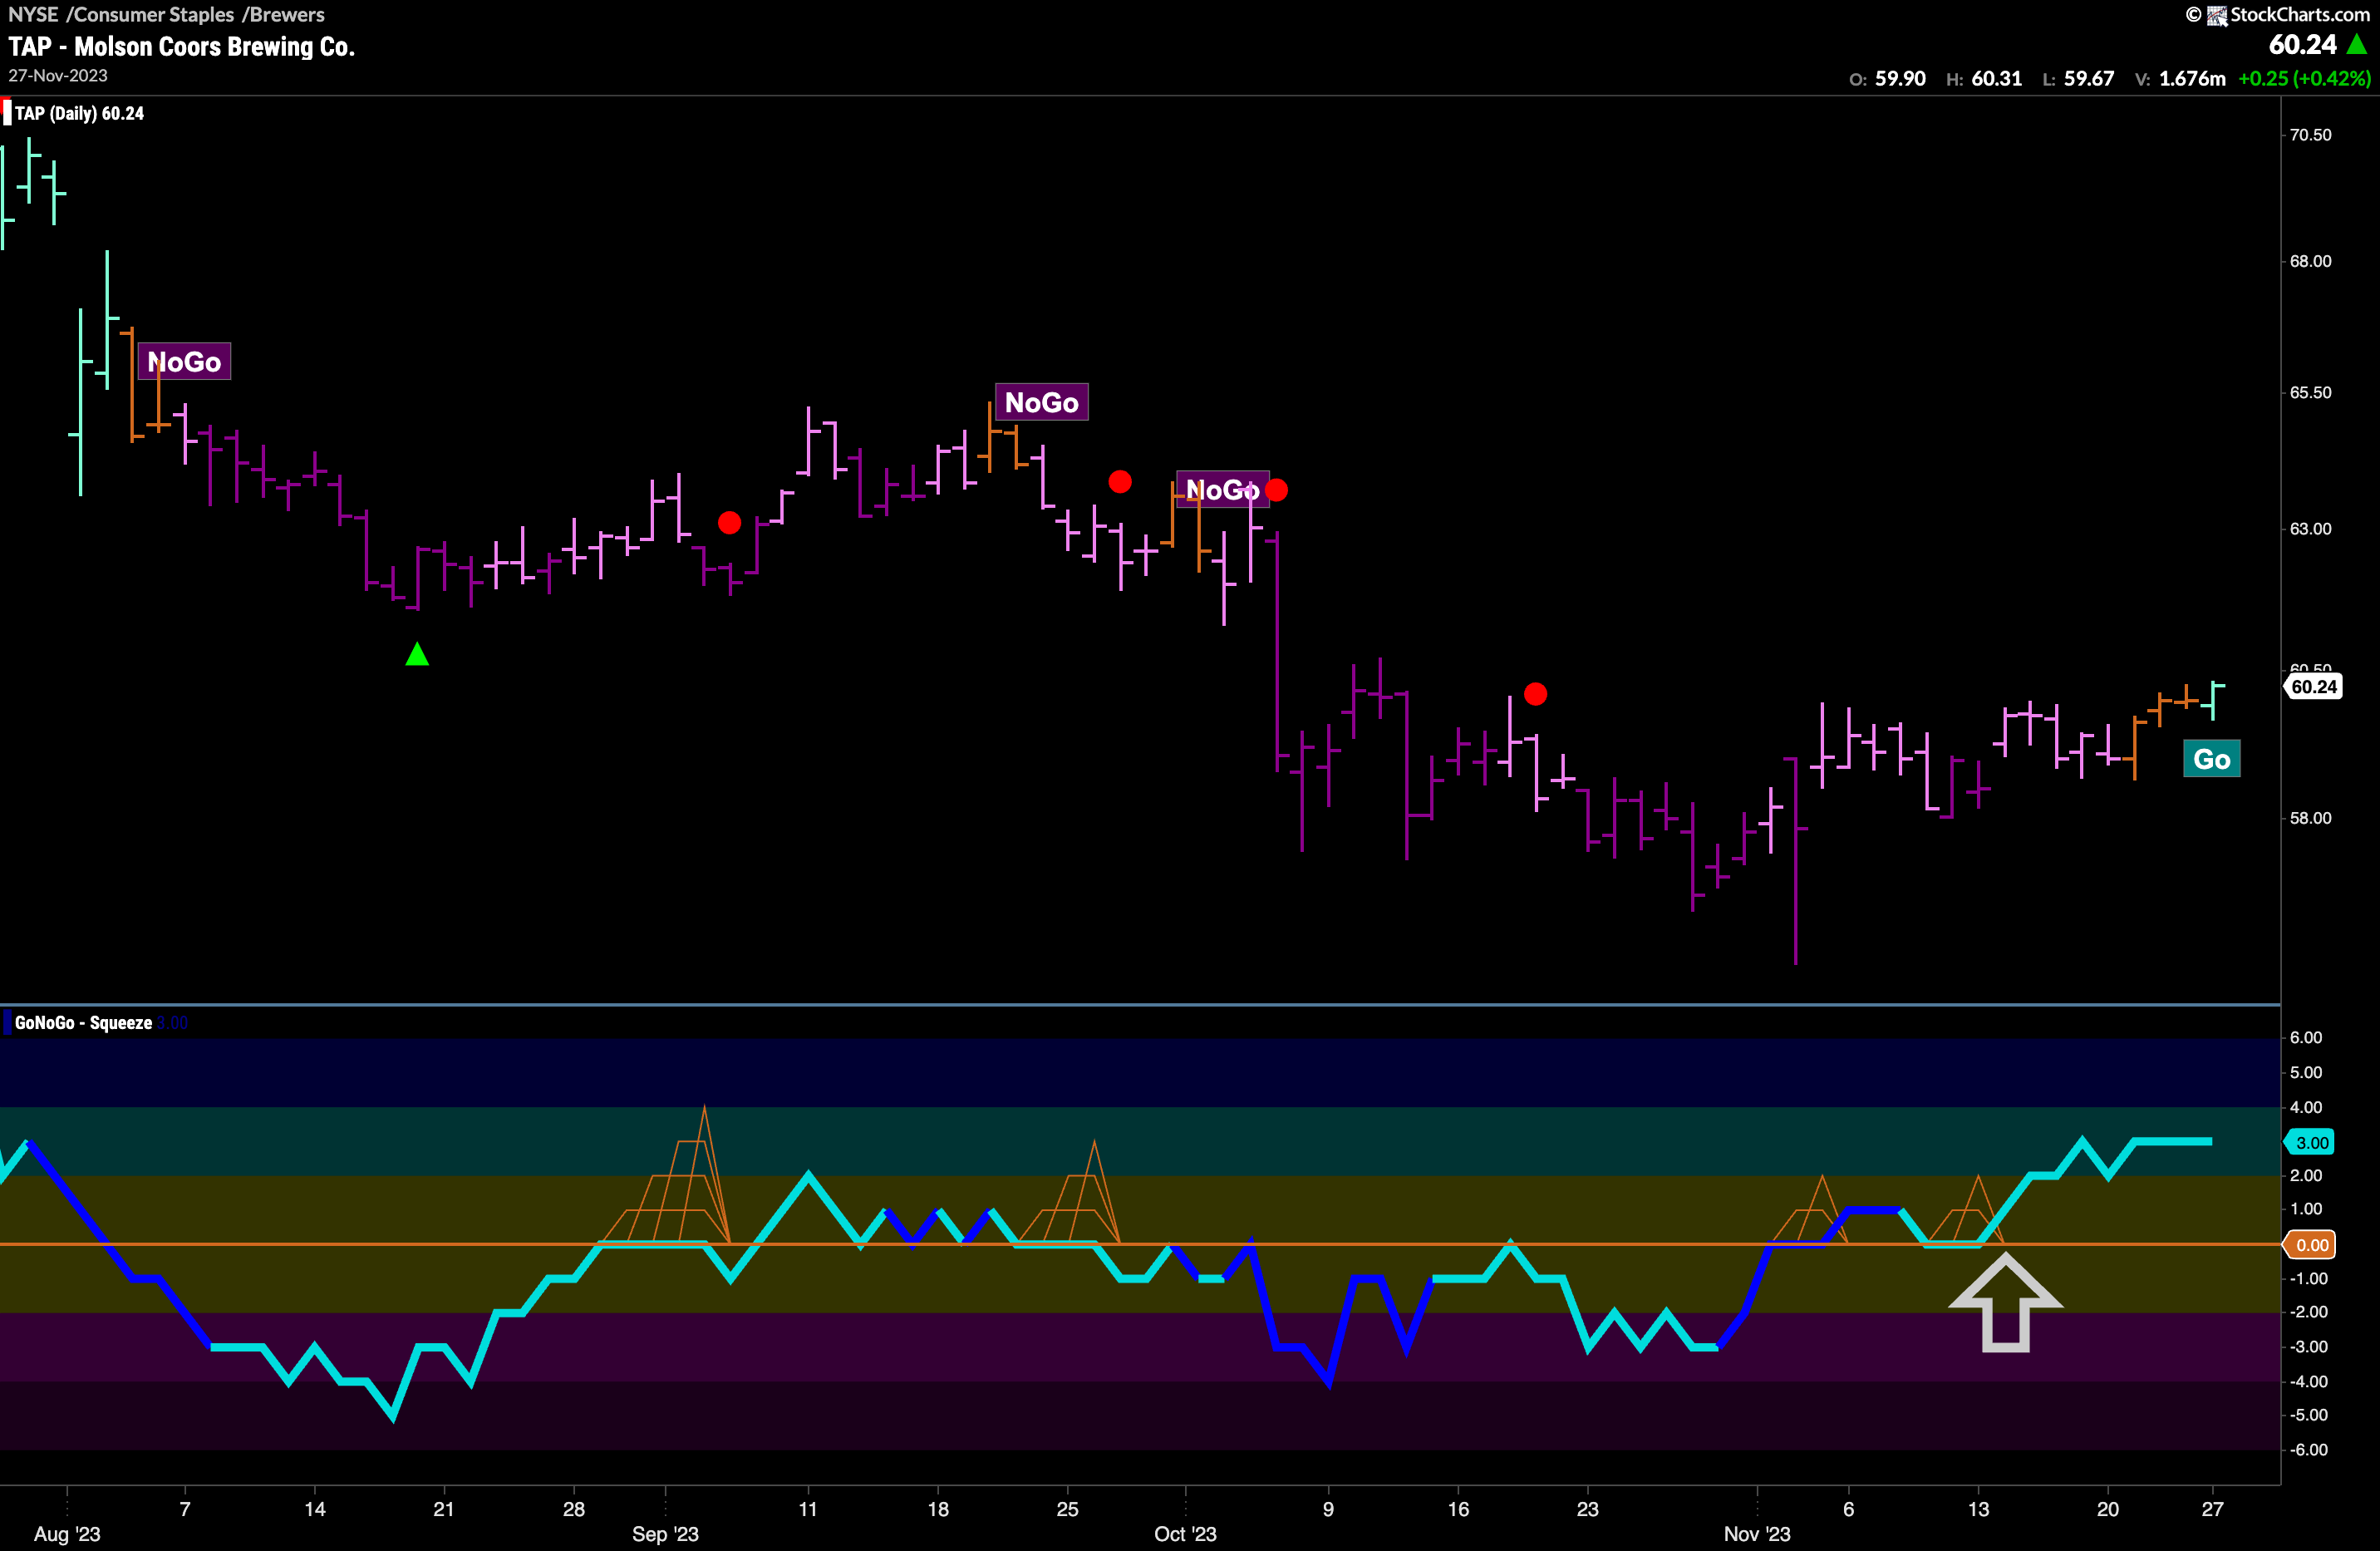Click the 63.00 price axis label
Viewport: 2380px width, 1551px height.
click(2310, 528)
